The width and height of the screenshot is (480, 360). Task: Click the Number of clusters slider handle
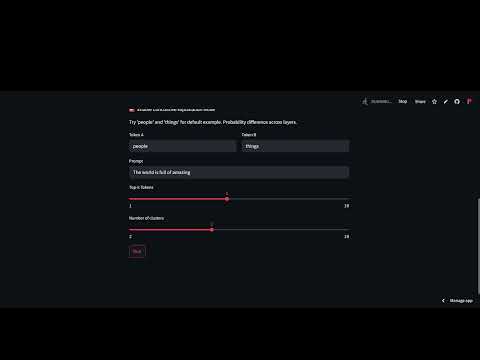(212, 230)
